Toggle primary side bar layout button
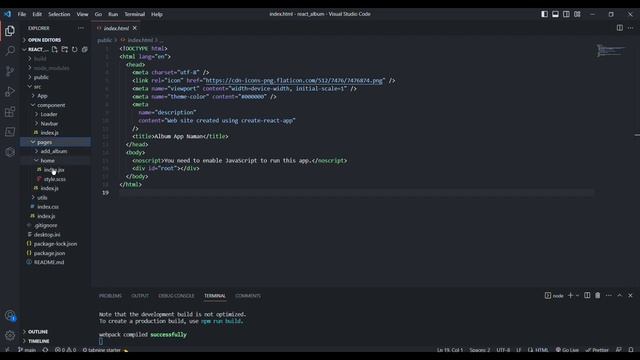This screenshot has height=360, width=640. coord(544,14)
